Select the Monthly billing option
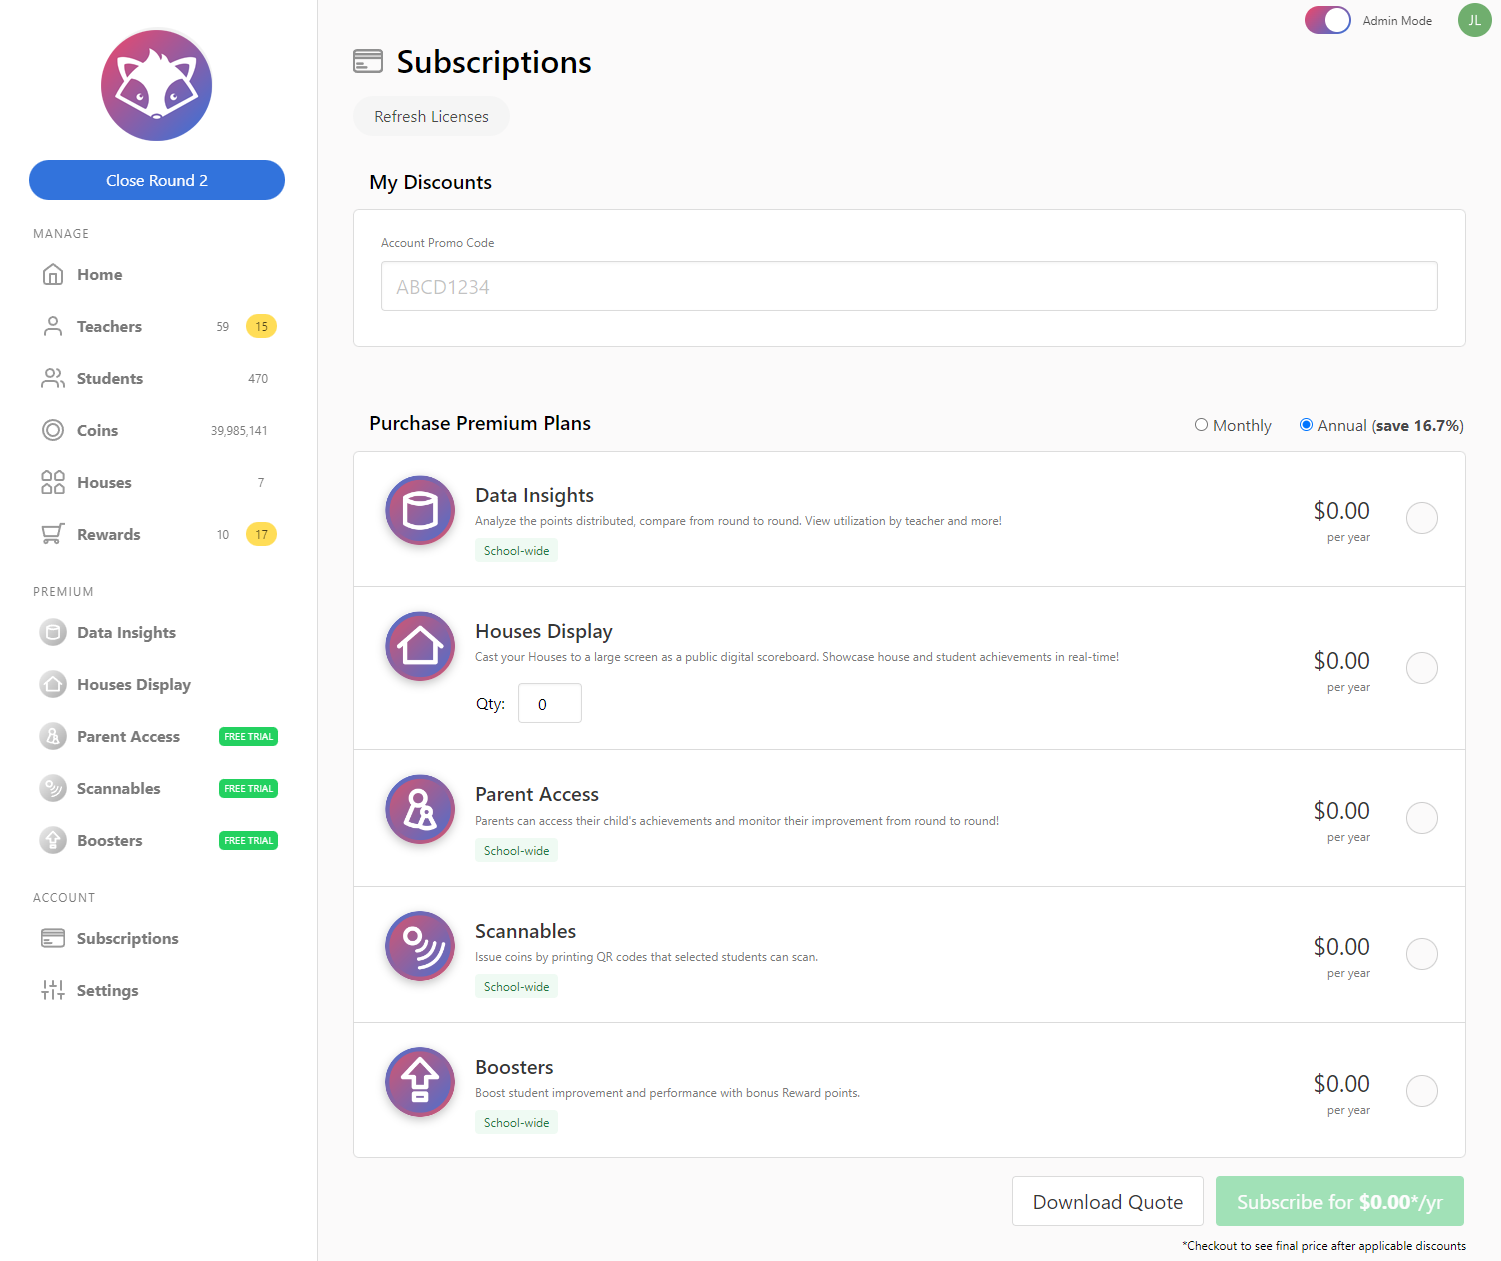The image size is (1501, 1261). point(1201,425)
